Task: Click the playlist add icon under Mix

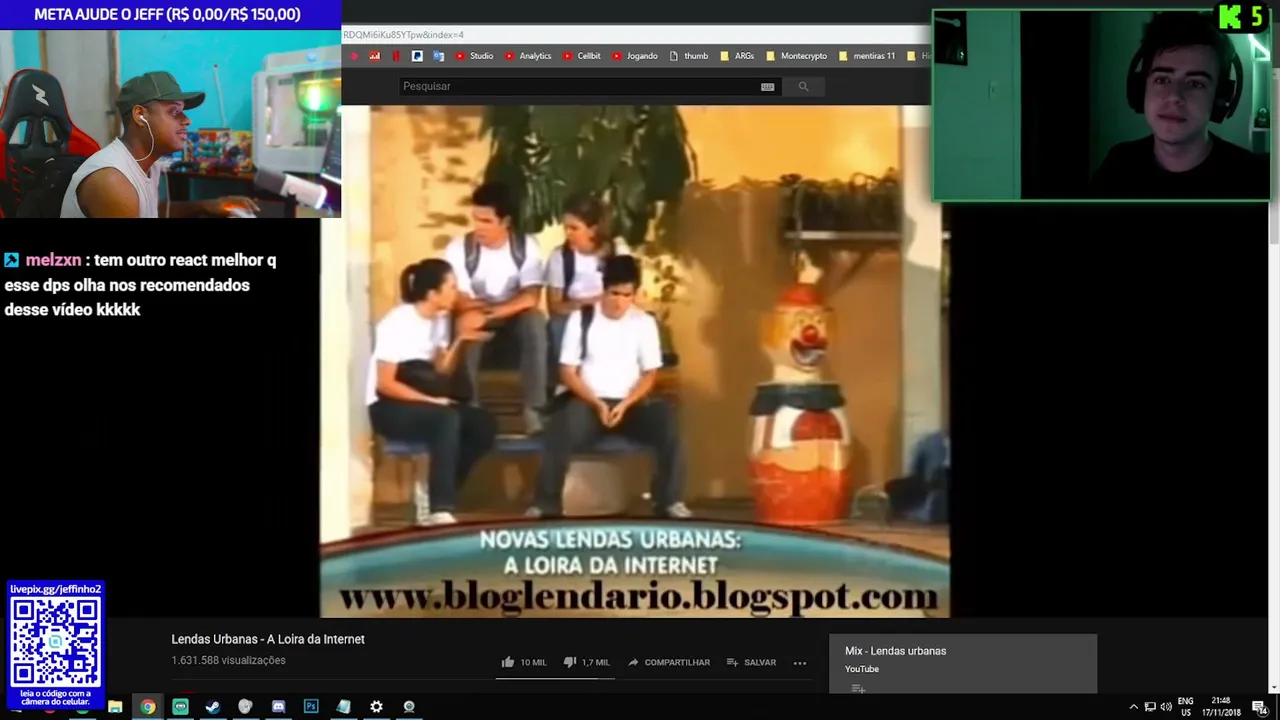Action: pos(857,688)
